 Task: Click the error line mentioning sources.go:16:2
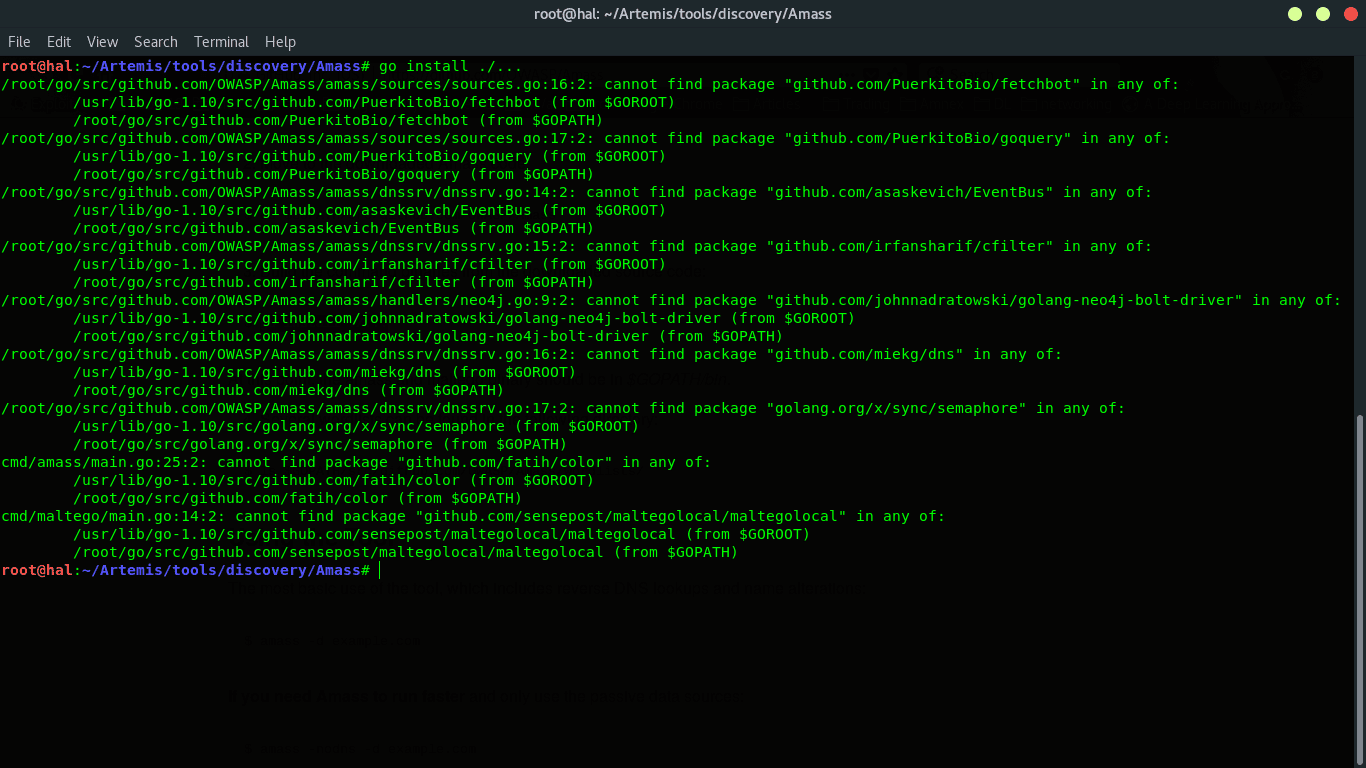pos(590,84)
